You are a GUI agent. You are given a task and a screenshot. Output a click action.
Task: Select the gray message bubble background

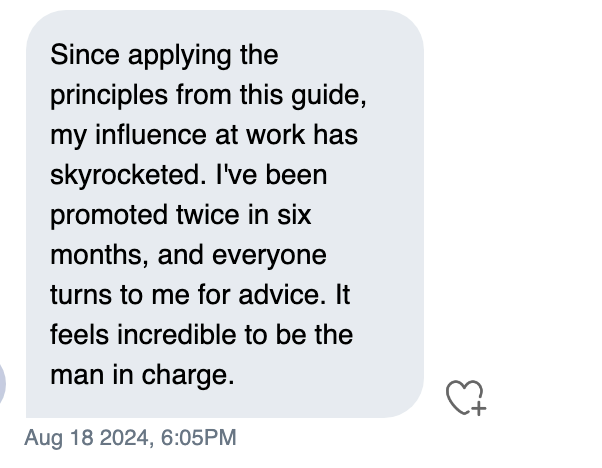(225, 214)
